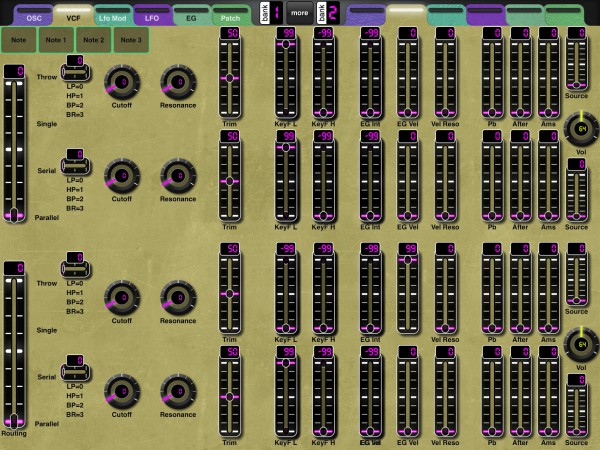Click the filter type selector in the second row
Image resolution: width=600 pixels, height=450 pixels.
pos(75,166)
